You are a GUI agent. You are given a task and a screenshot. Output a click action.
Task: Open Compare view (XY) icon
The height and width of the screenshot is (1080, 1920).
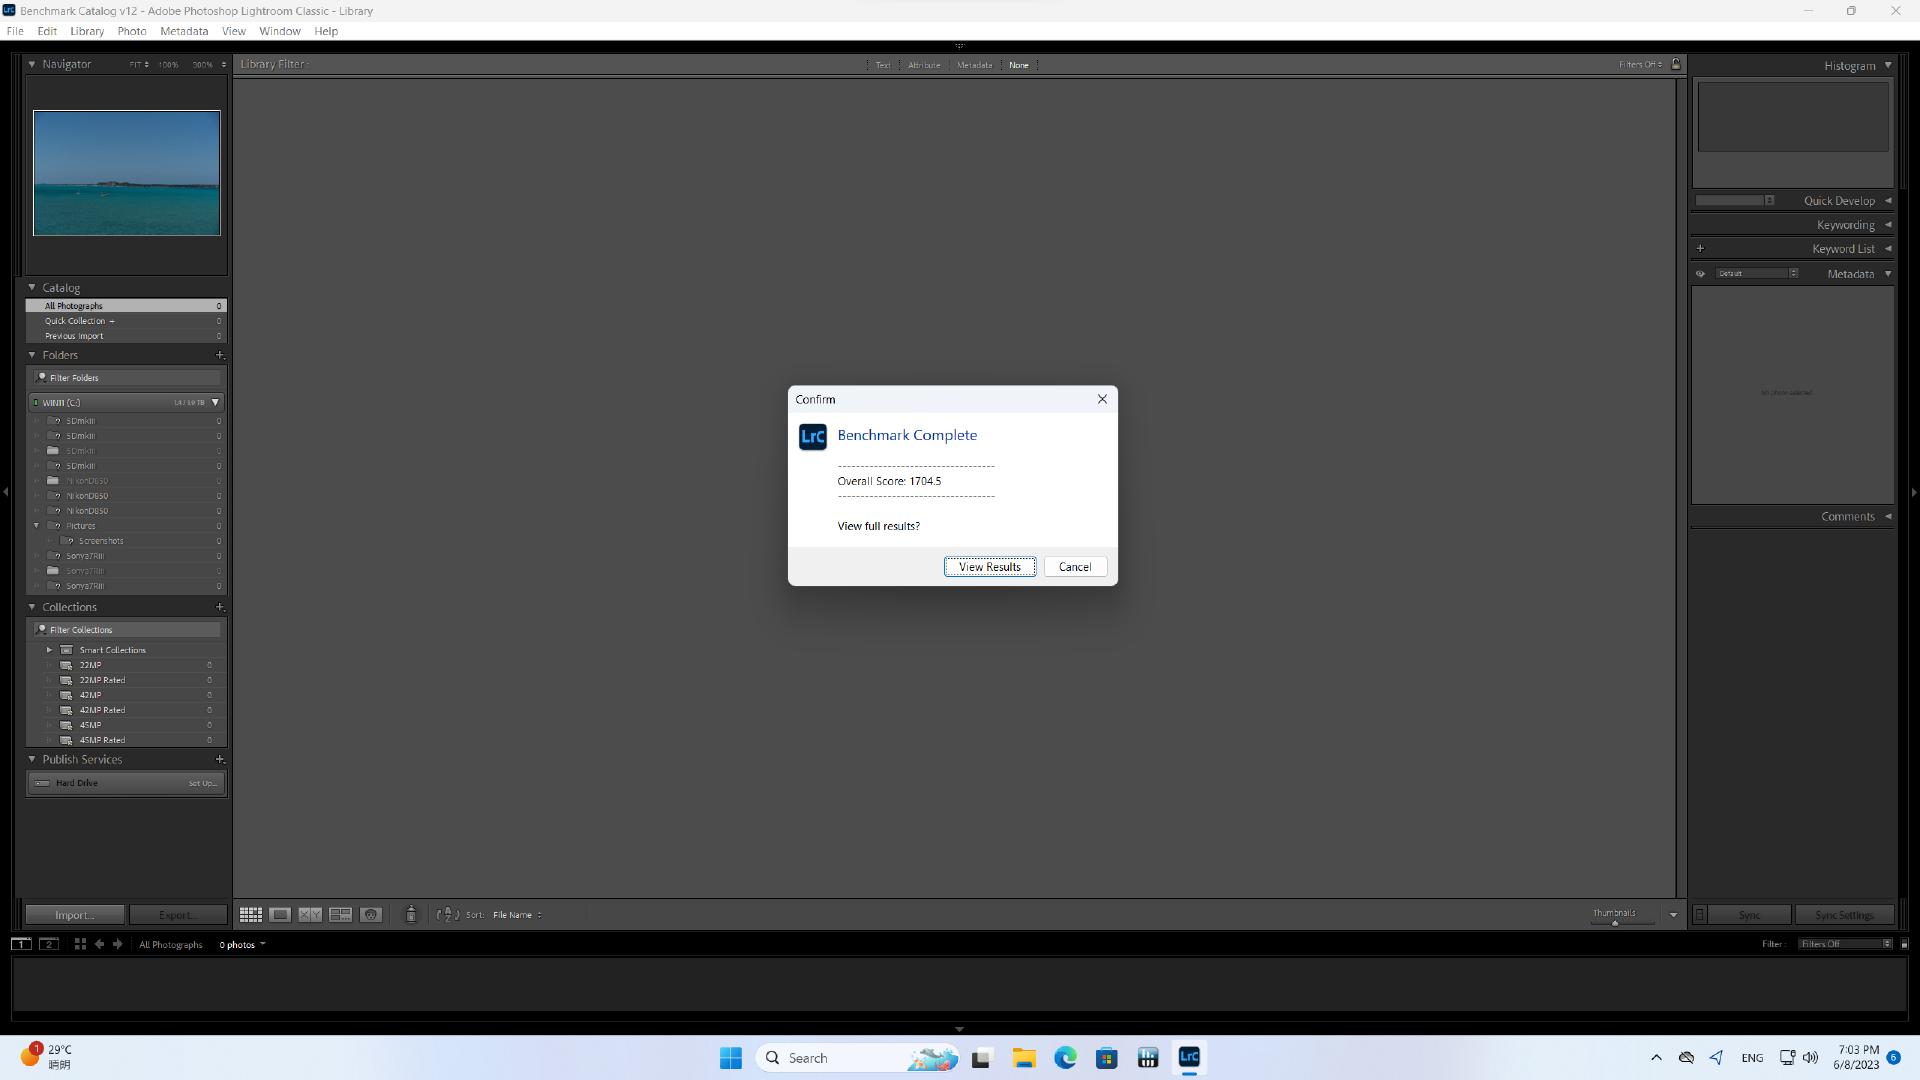point(310,915)
